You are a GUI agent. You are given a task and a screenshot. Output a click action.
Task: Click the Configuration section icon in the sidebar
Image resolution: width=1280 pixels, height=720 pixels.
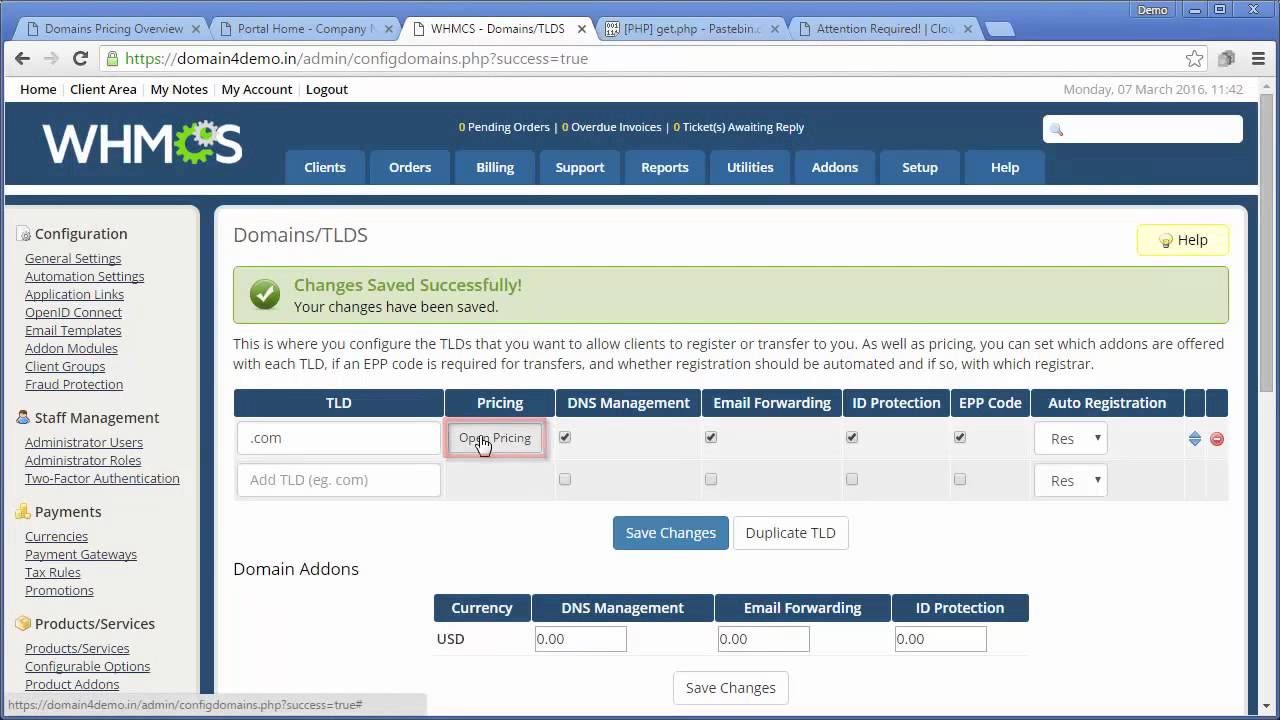[23, 234]
